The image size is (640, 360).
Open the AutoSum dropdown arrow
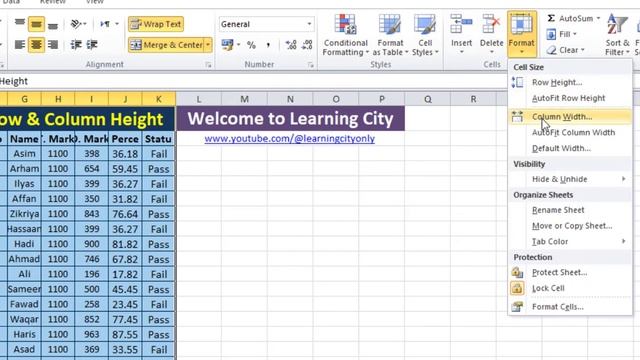coord(598,18)
